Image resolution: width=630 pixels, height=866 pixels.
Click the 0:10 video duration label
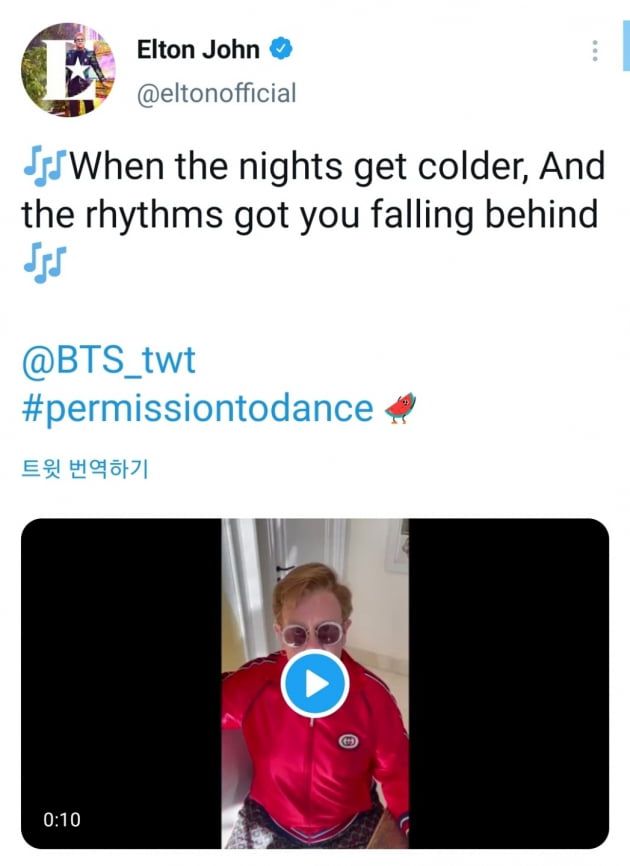click(62, 819)
